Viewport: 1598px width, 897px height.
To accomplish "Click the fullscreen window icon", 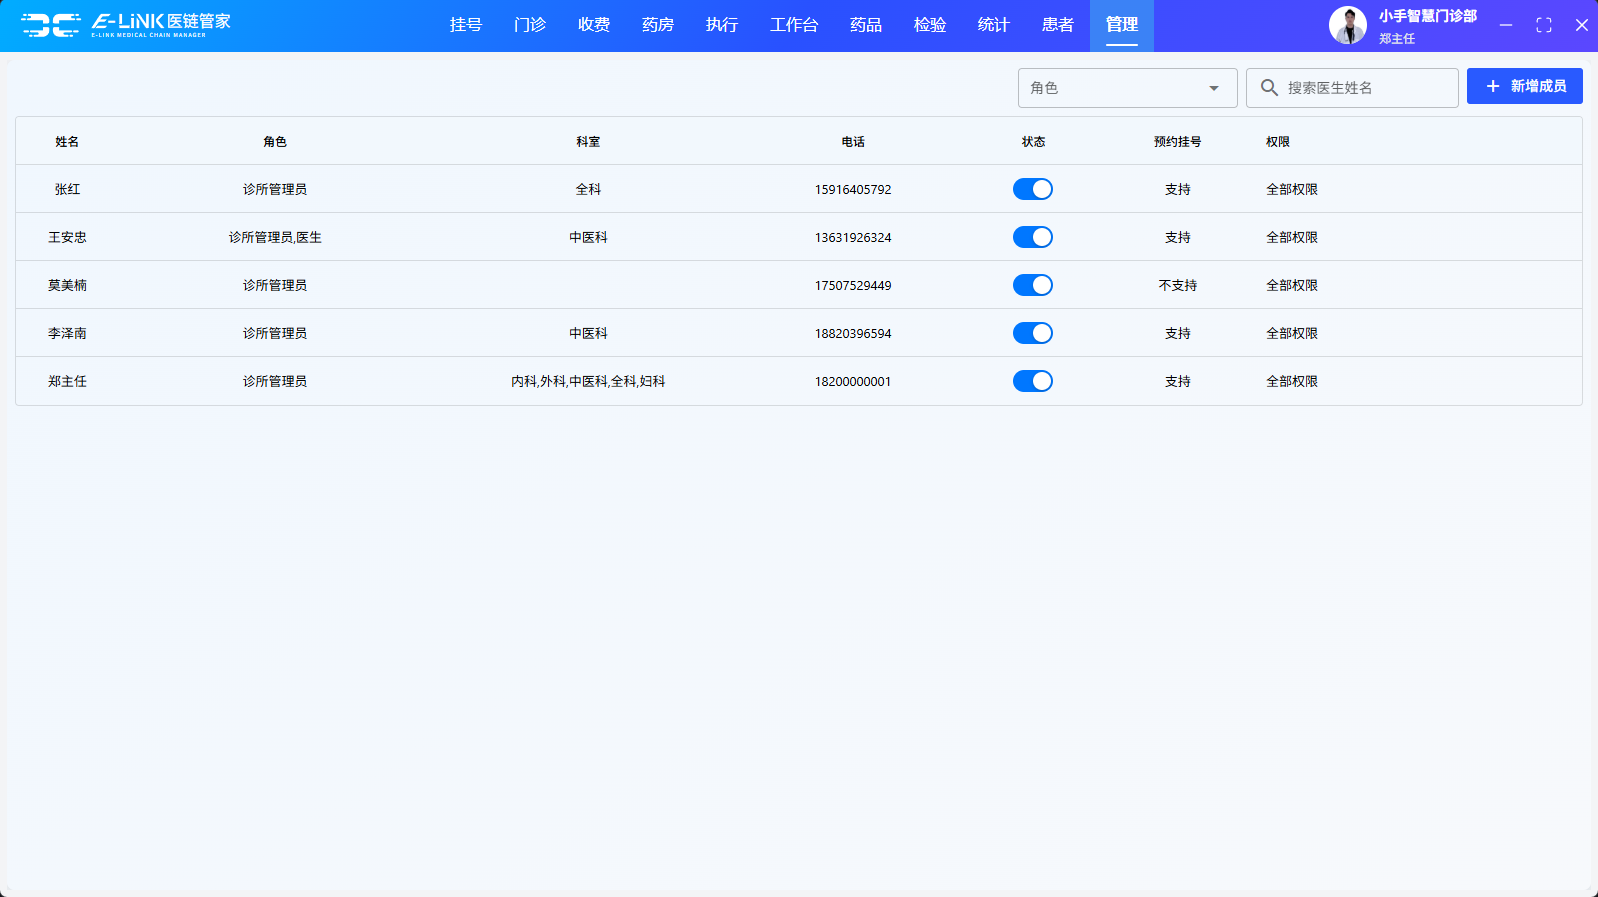I will pyautogui.click(x=1543, y=25).
